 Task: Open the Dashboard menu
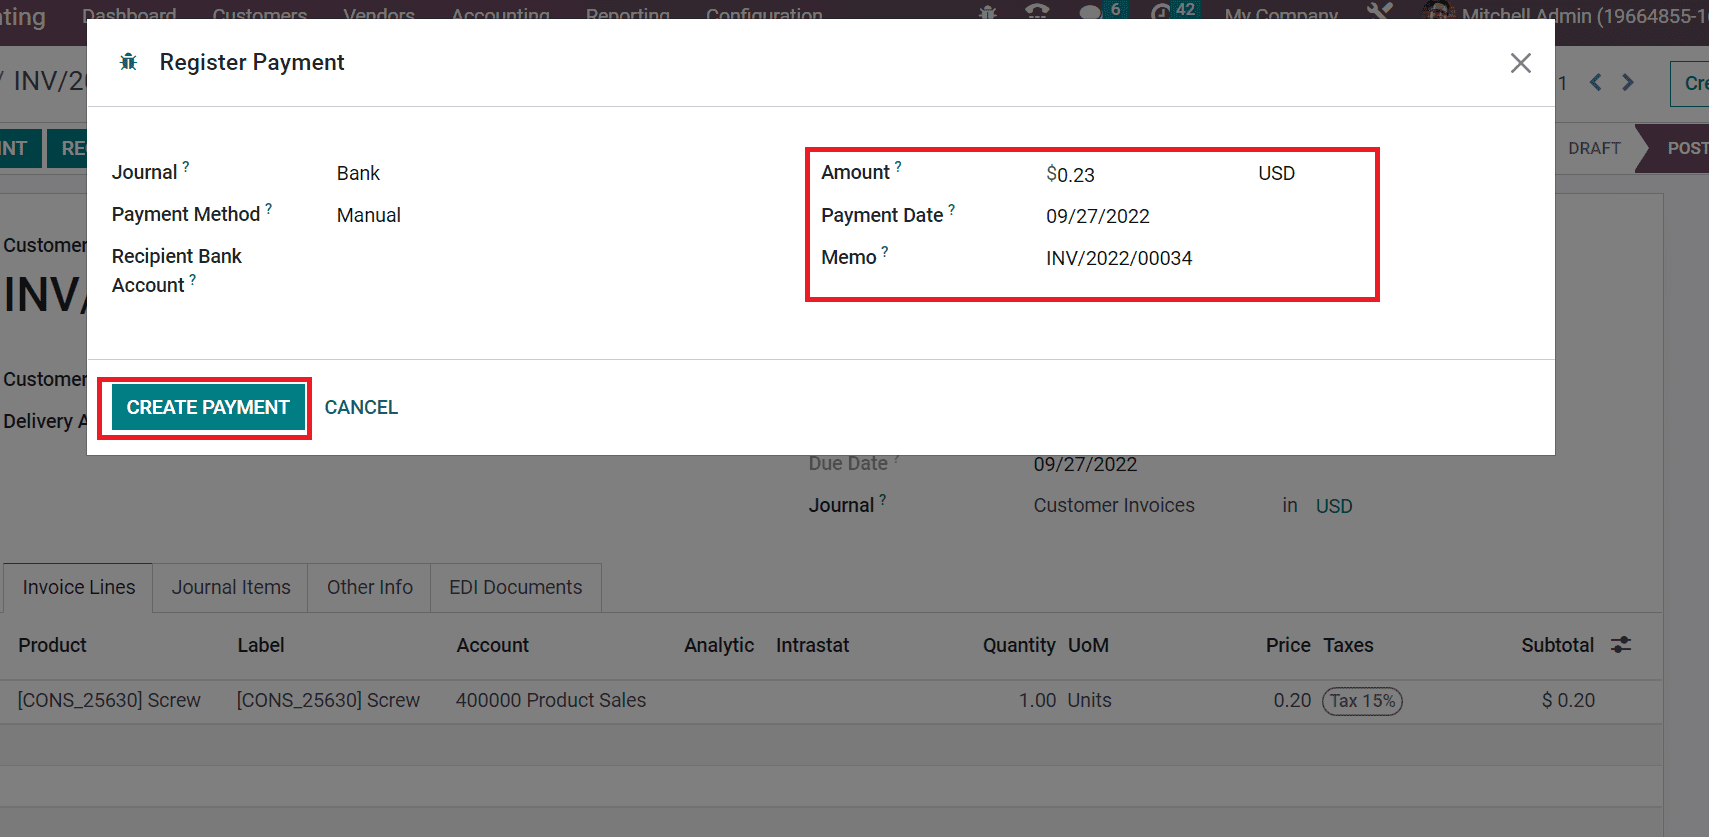[129, 14]
